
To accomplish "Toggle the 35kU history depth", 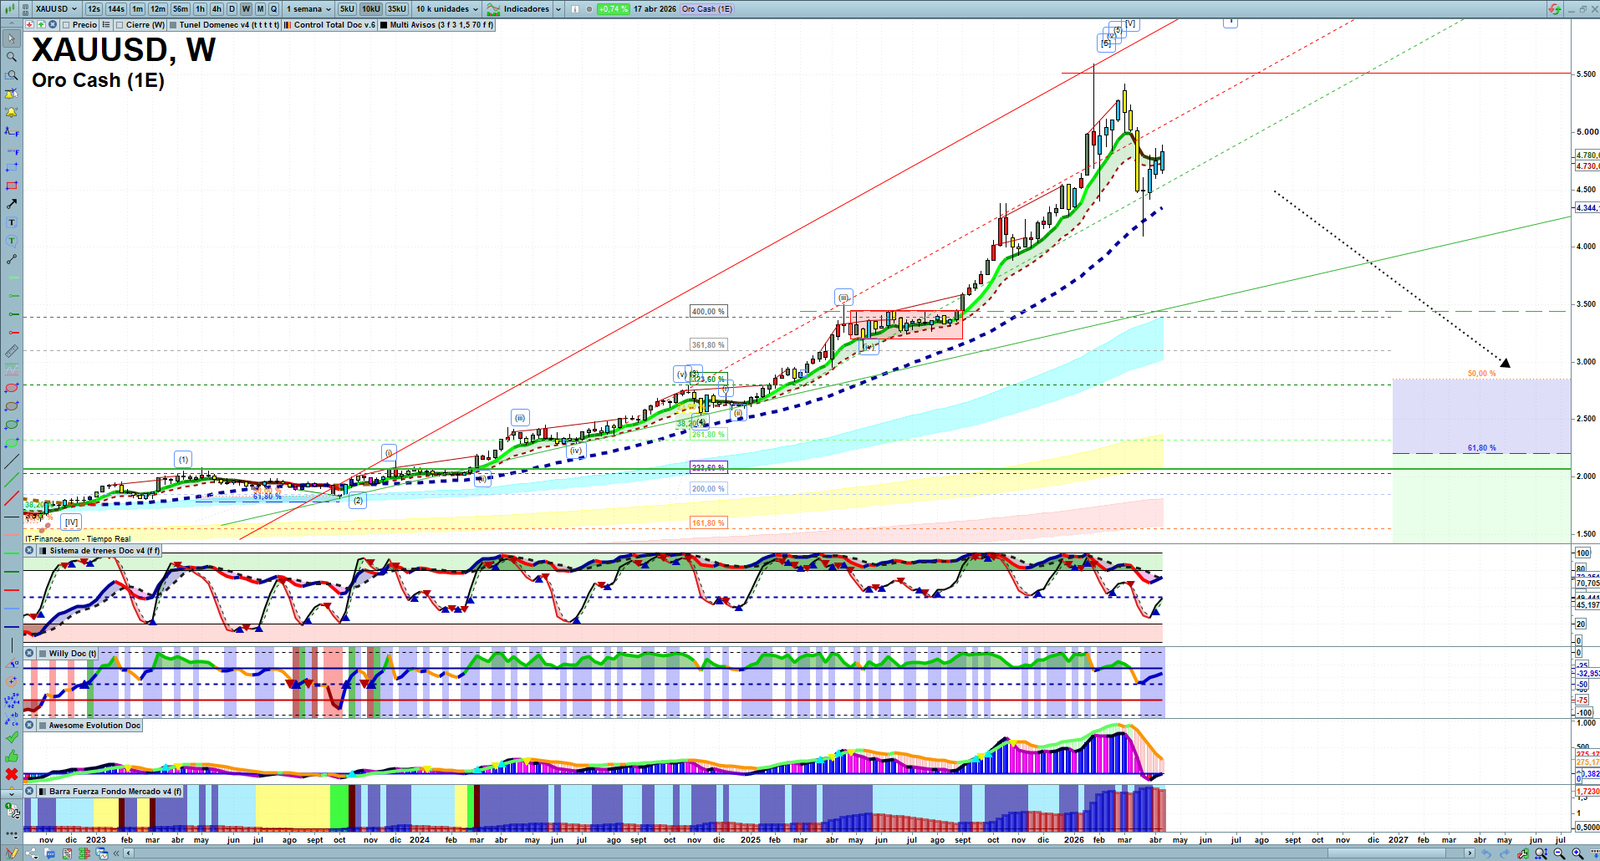I will click(397, 9).
